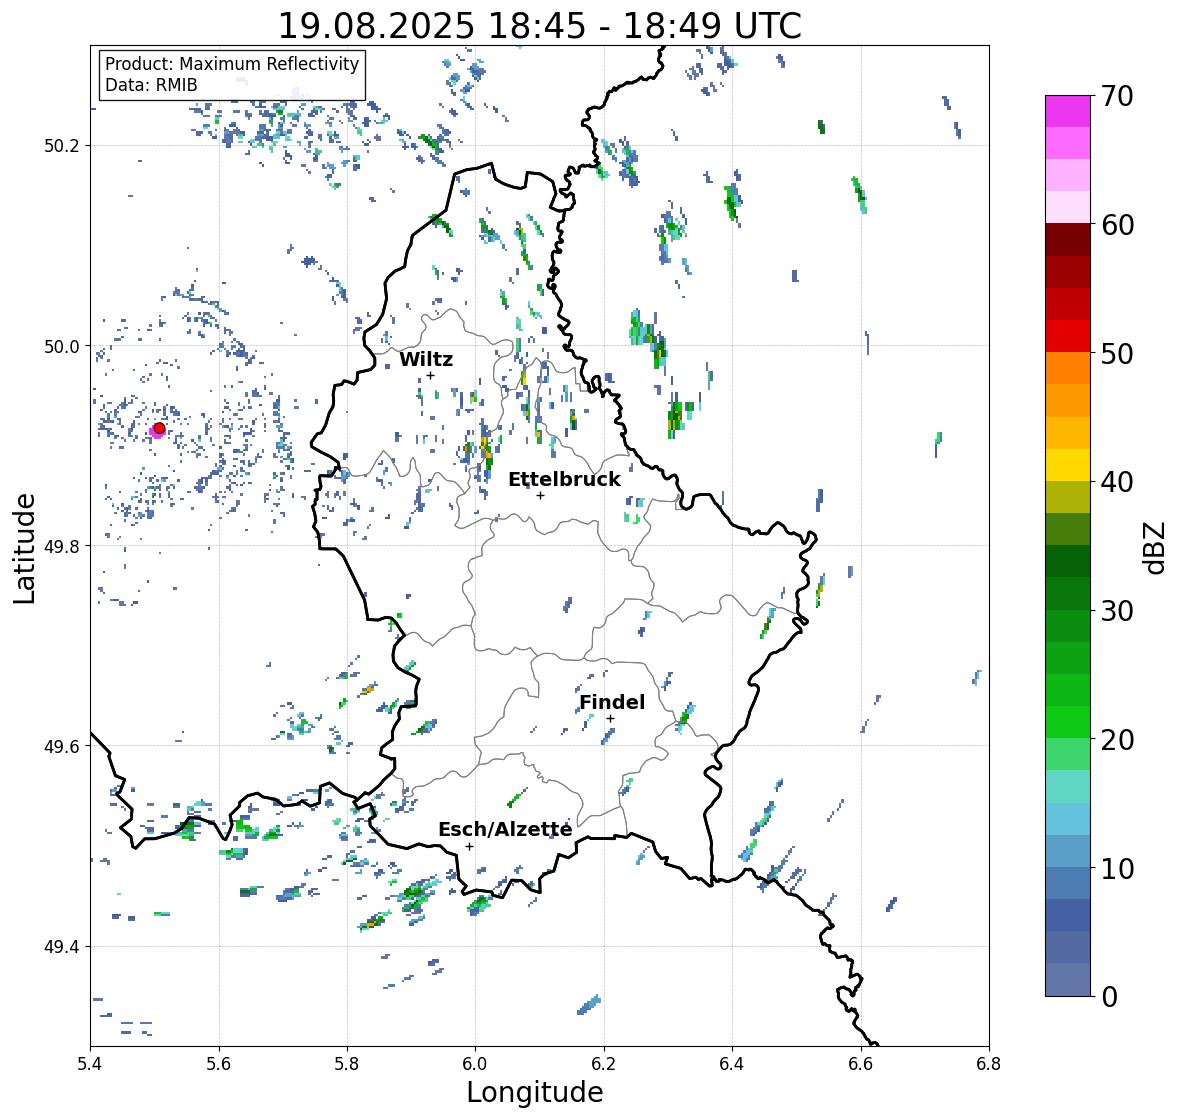This screenshot has width=1179, height=1117.
Task: Select the Findel station label
Action: [612, 702]
